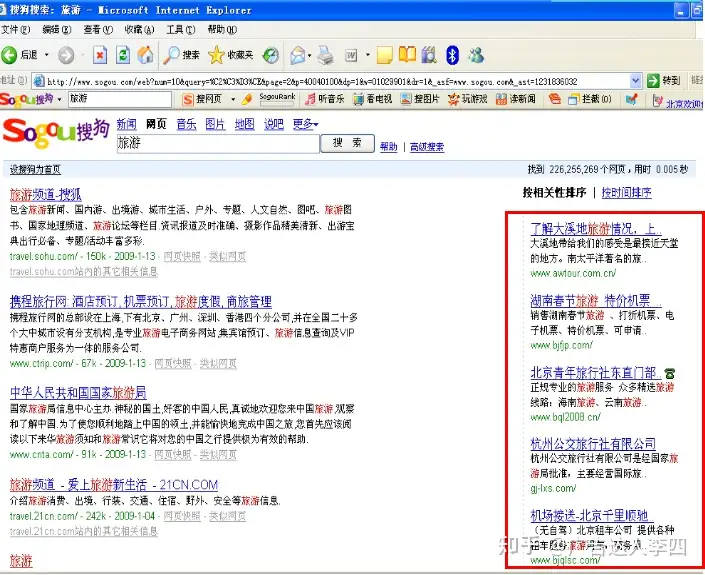Switch to the 说吧 search tab
The width and height of the screenshot is (705, 575).
click(x=274, y=124)
